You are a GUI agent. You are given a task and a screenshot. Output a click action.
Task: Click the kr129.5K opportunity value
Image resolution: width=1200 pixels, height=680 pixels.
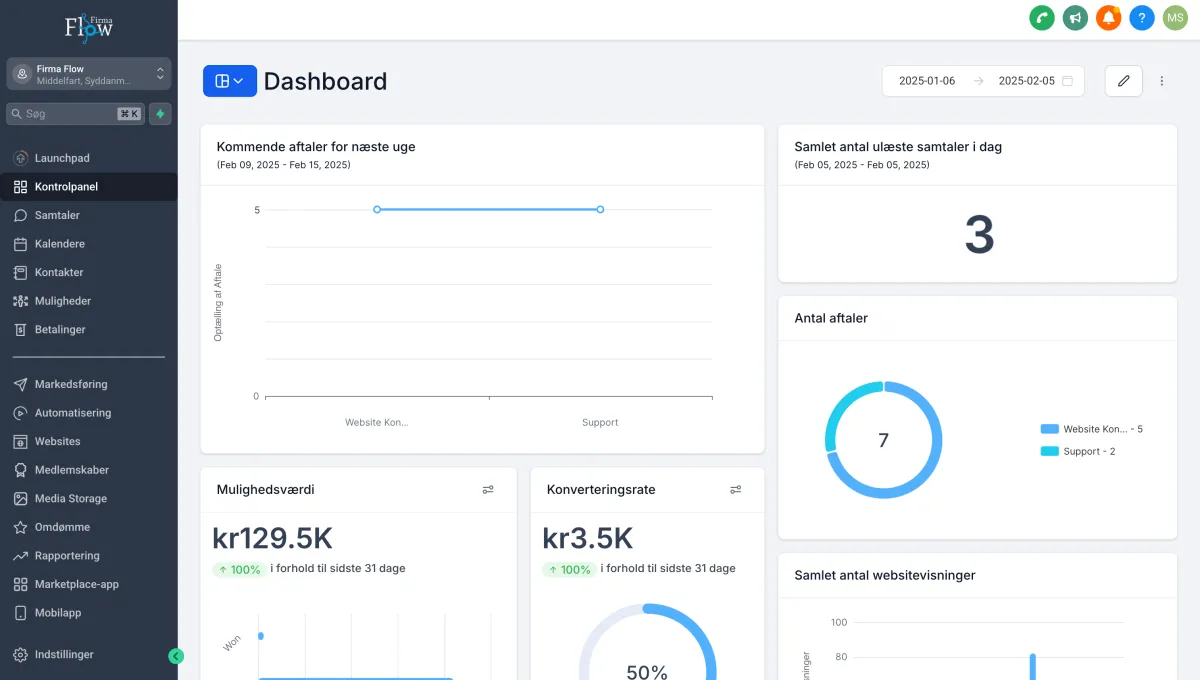pos(272,538)
